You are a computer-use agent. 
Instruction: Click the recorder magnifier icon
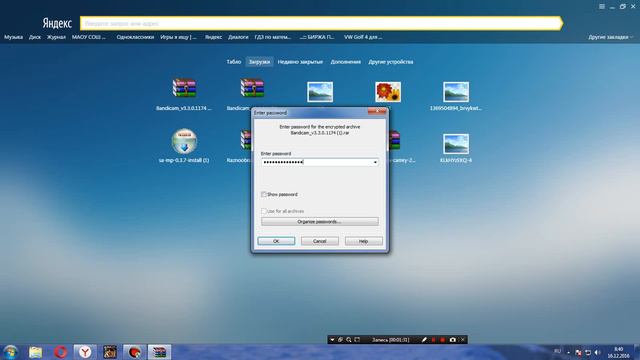click(x=349, y=340)
